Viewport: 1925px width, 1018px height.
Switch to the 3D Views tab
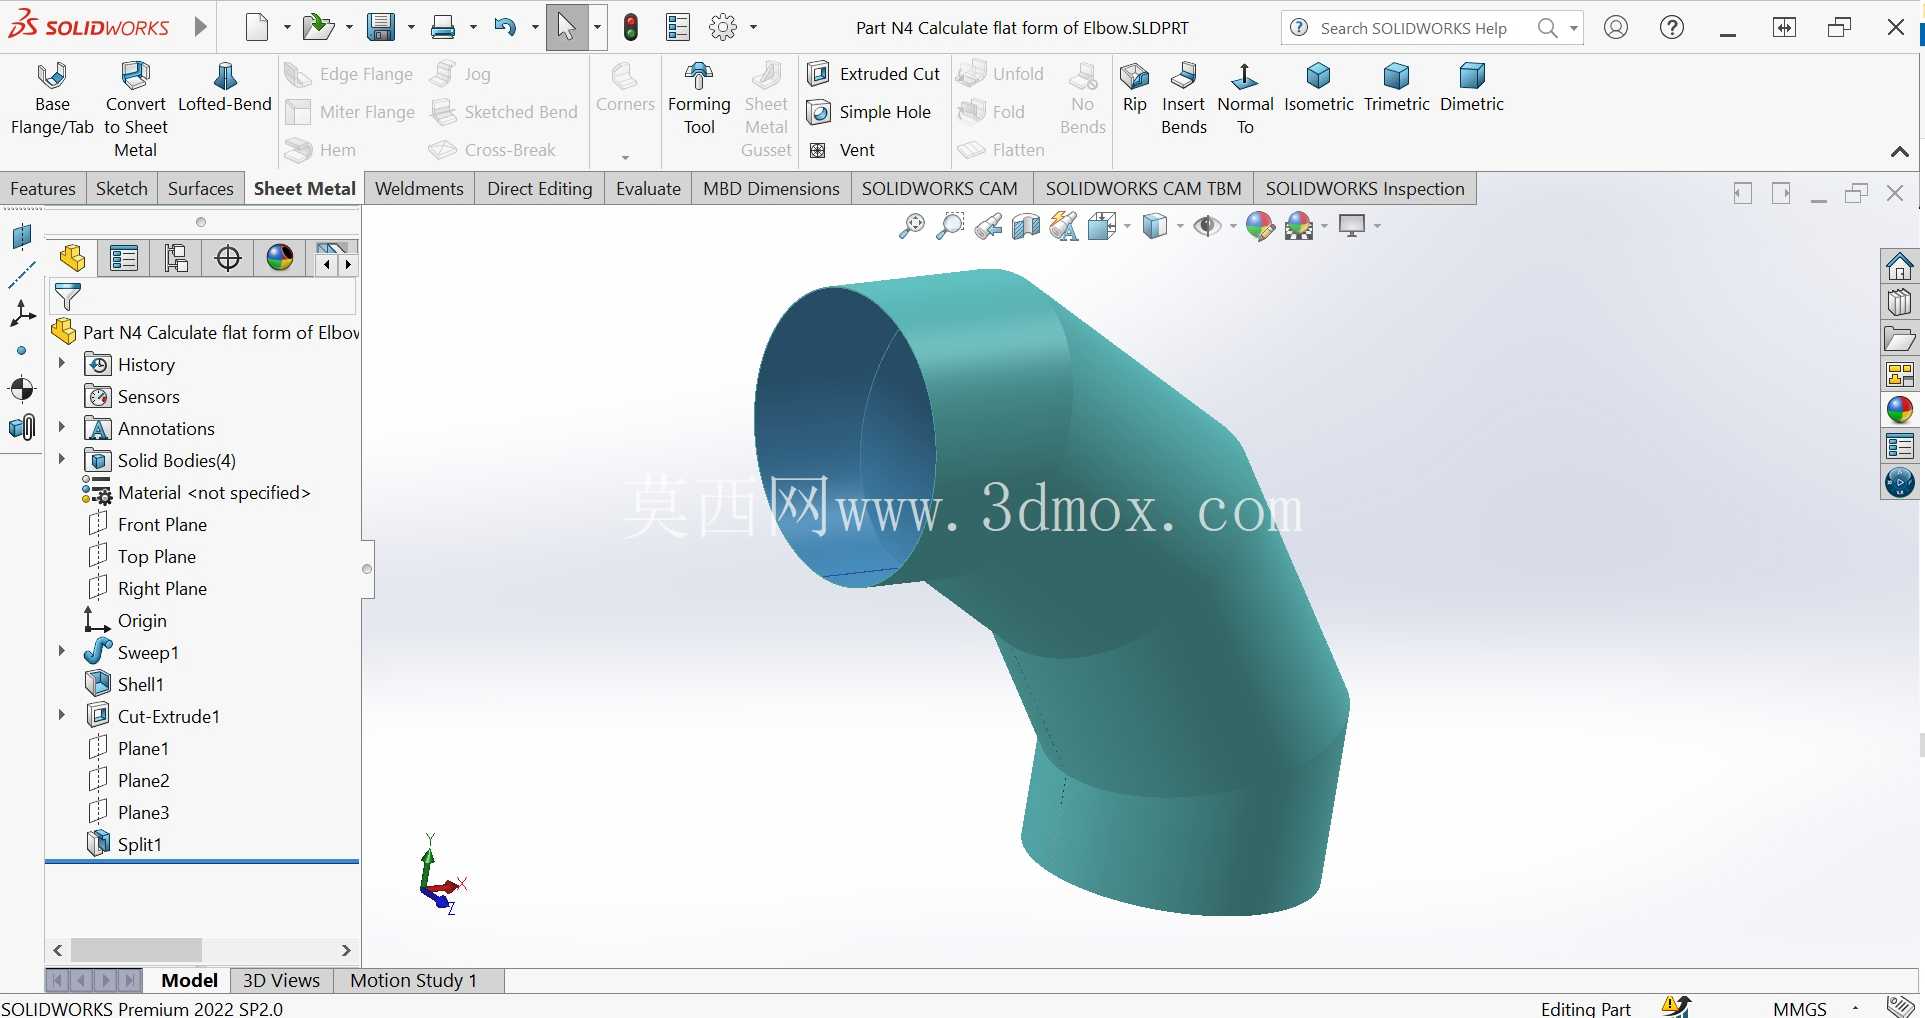pos(281,981)
